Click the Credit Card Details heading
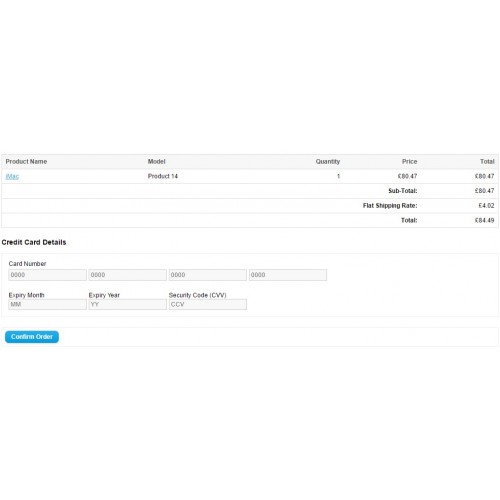The width and height of the screenshot is (500, 500). 34,242
